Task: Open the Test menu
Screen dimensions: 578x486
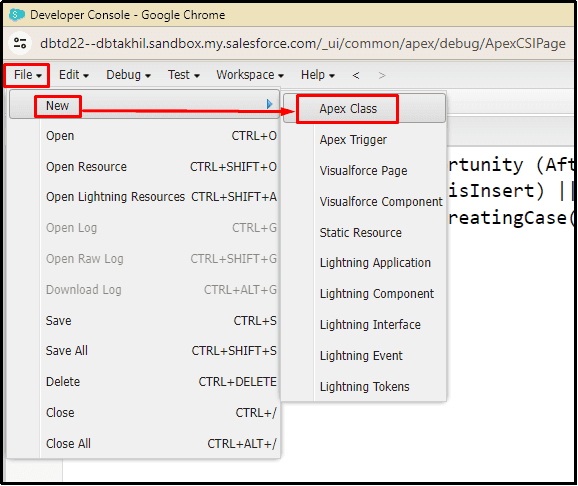Action: click(184, 75)
